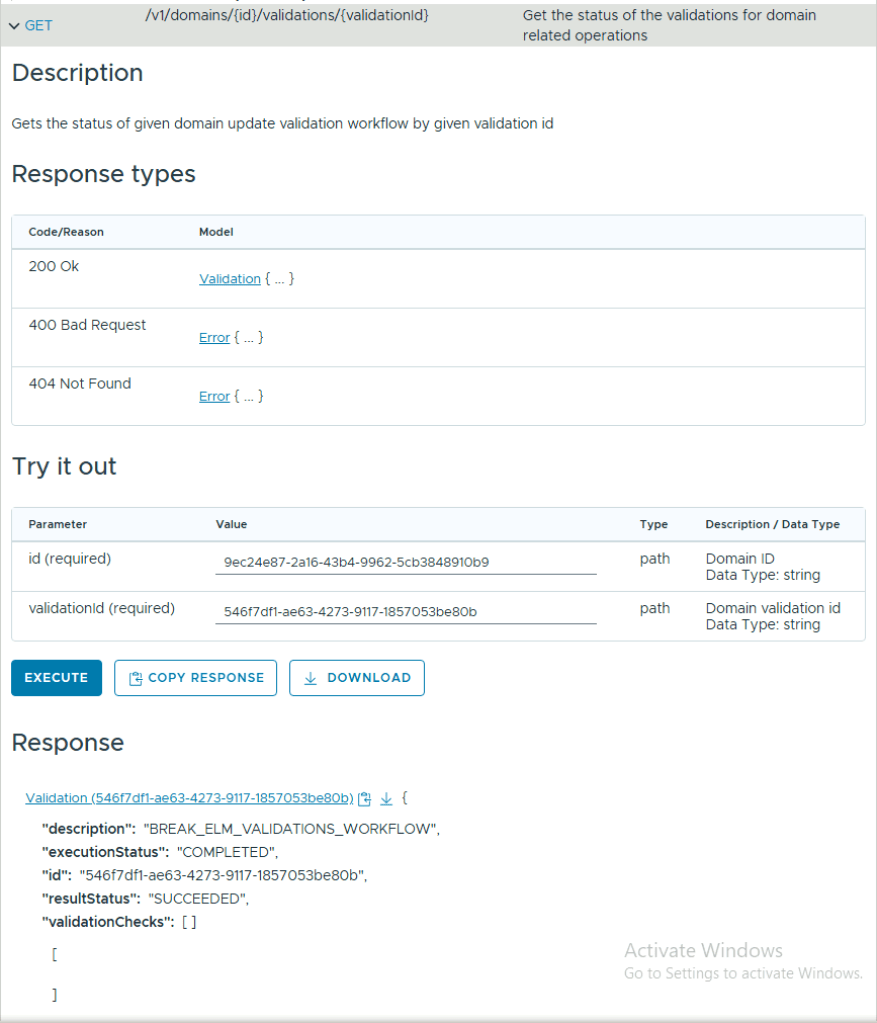
Task: Open the Error model link for 400 Bad Request
Action: coord(214,338)
